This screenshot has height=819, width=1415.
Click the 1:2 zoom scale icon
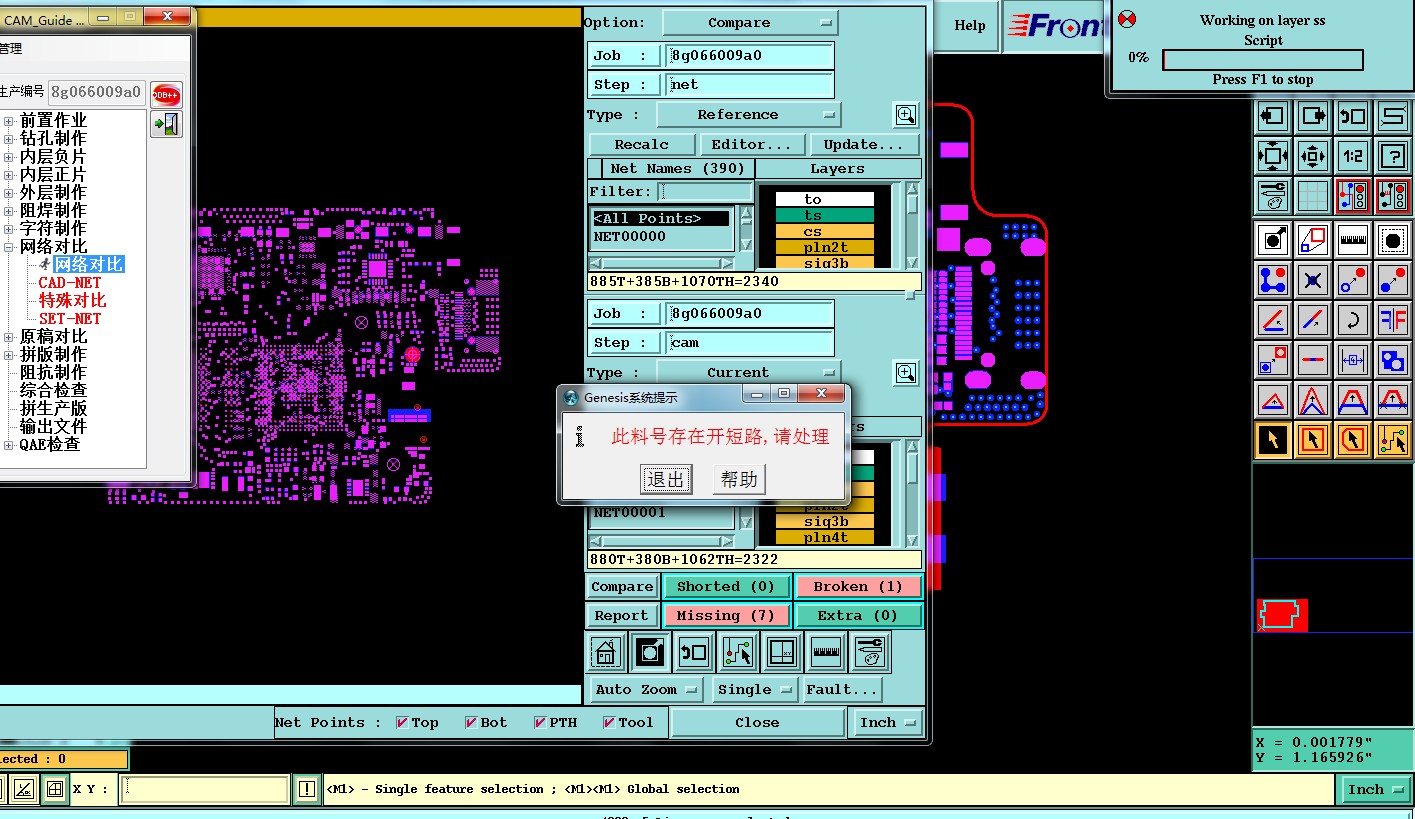pyautogui.click(x=1353, y=156)
